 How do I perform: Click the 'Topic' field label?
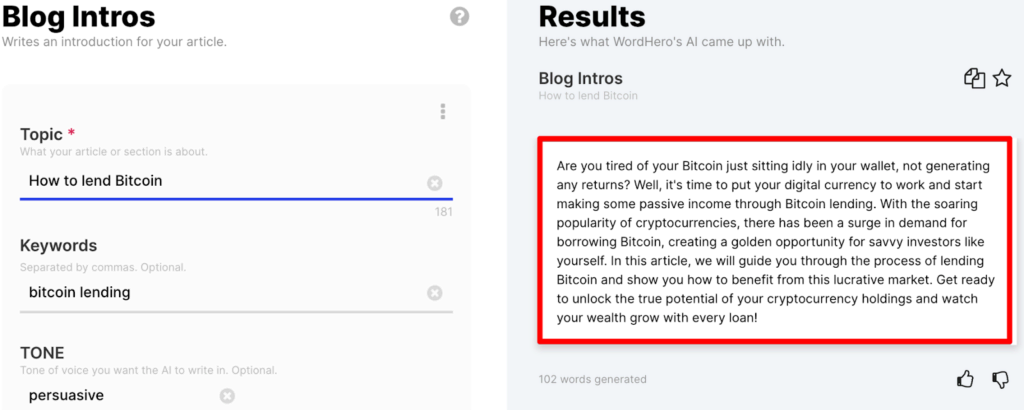click(41, 134)
